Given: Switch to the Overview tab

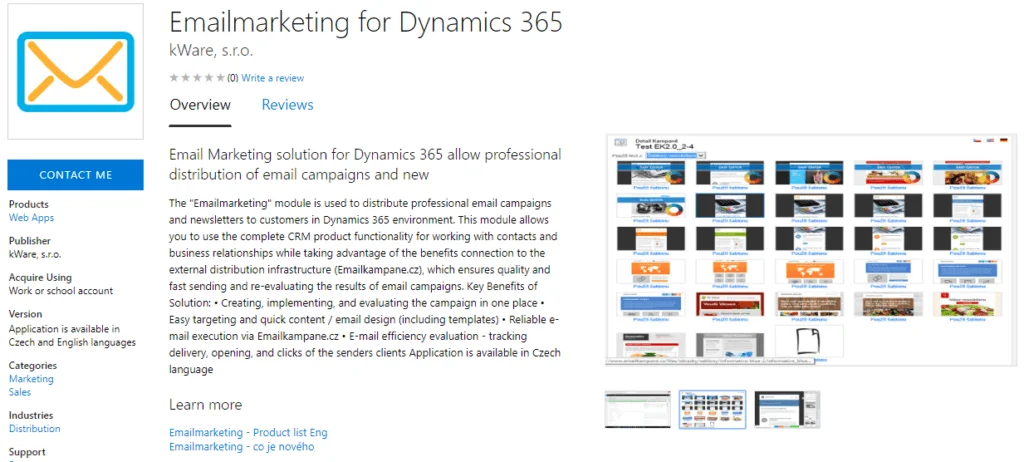Looking at the screenshot, I should tap(200, 105).
